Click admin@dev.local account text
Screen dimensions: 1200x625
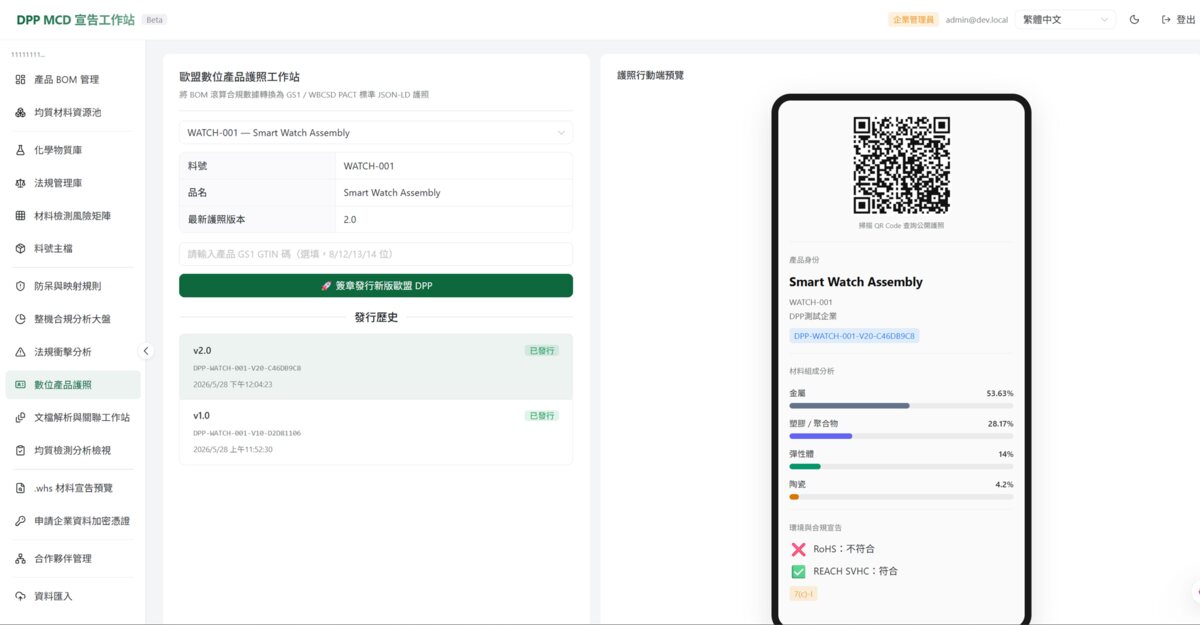977,19
